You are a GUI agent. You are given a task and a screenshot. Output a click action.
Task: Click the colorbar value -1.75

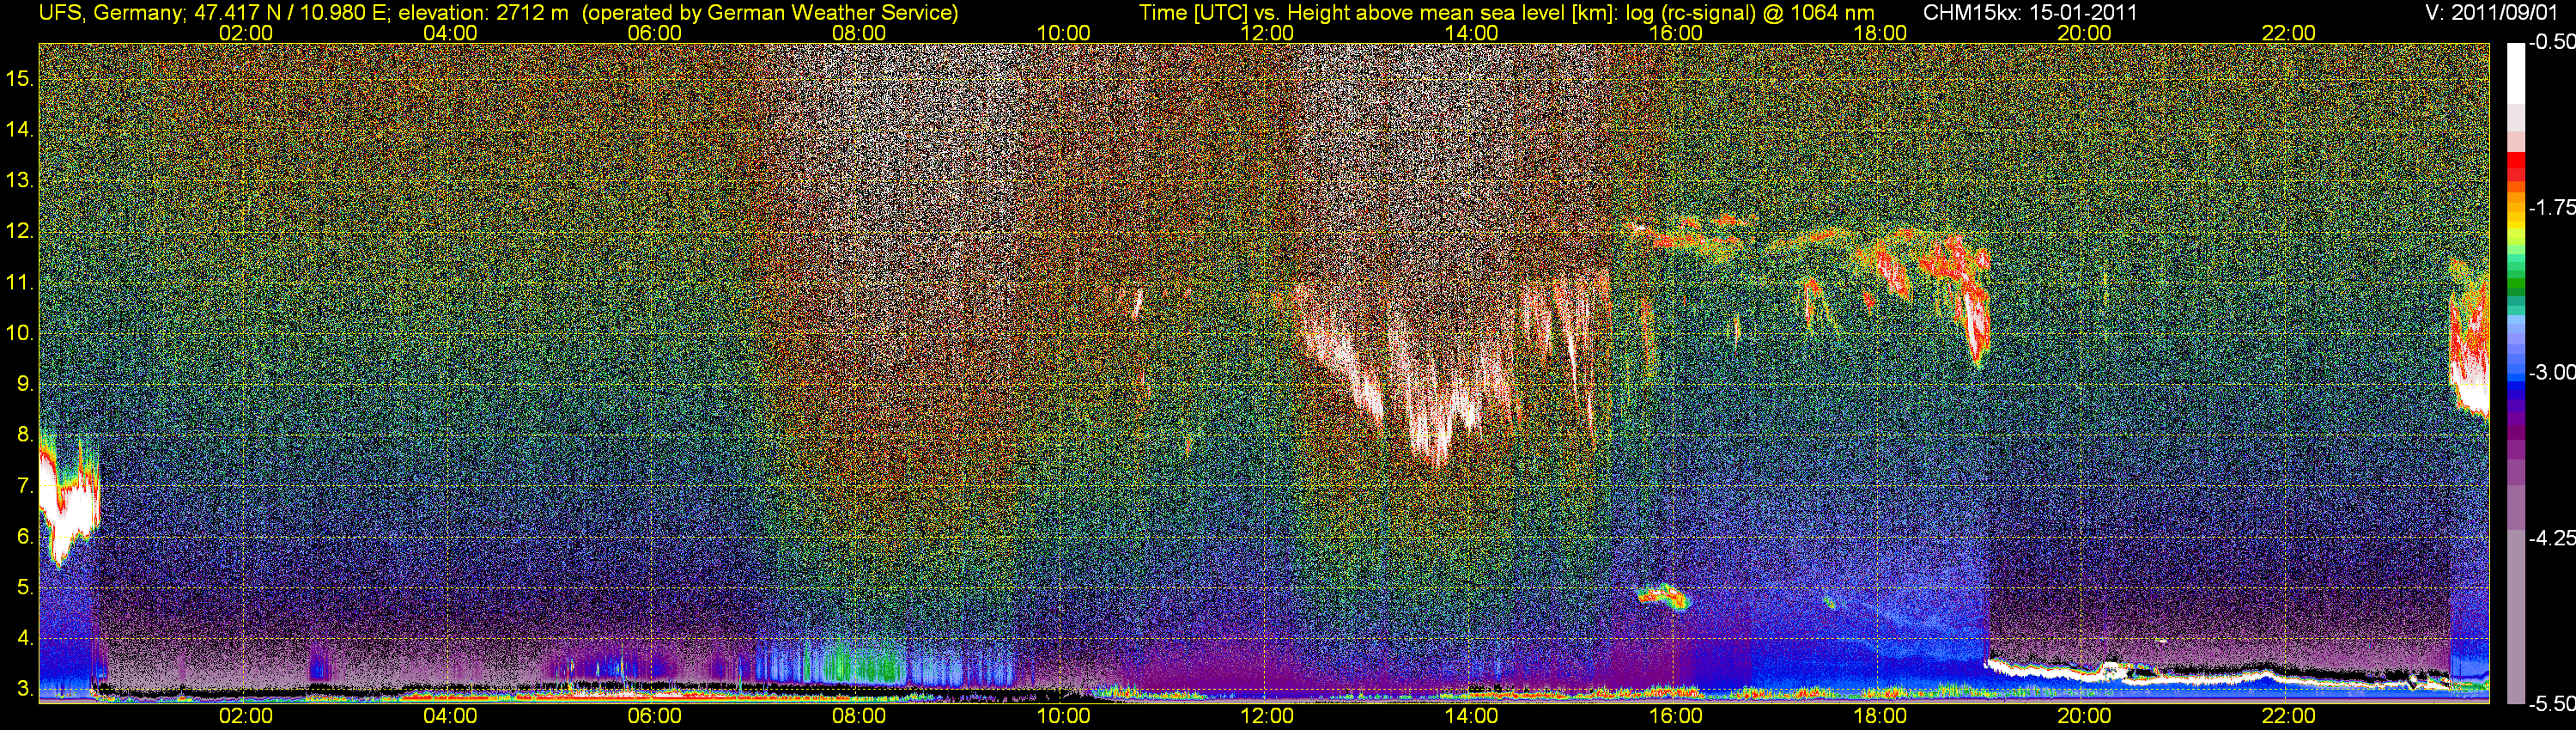pos(2551,207)
